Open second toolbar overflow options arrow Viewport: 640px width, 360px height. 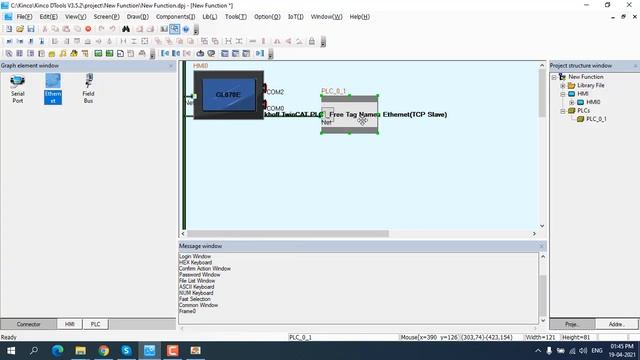323,42
